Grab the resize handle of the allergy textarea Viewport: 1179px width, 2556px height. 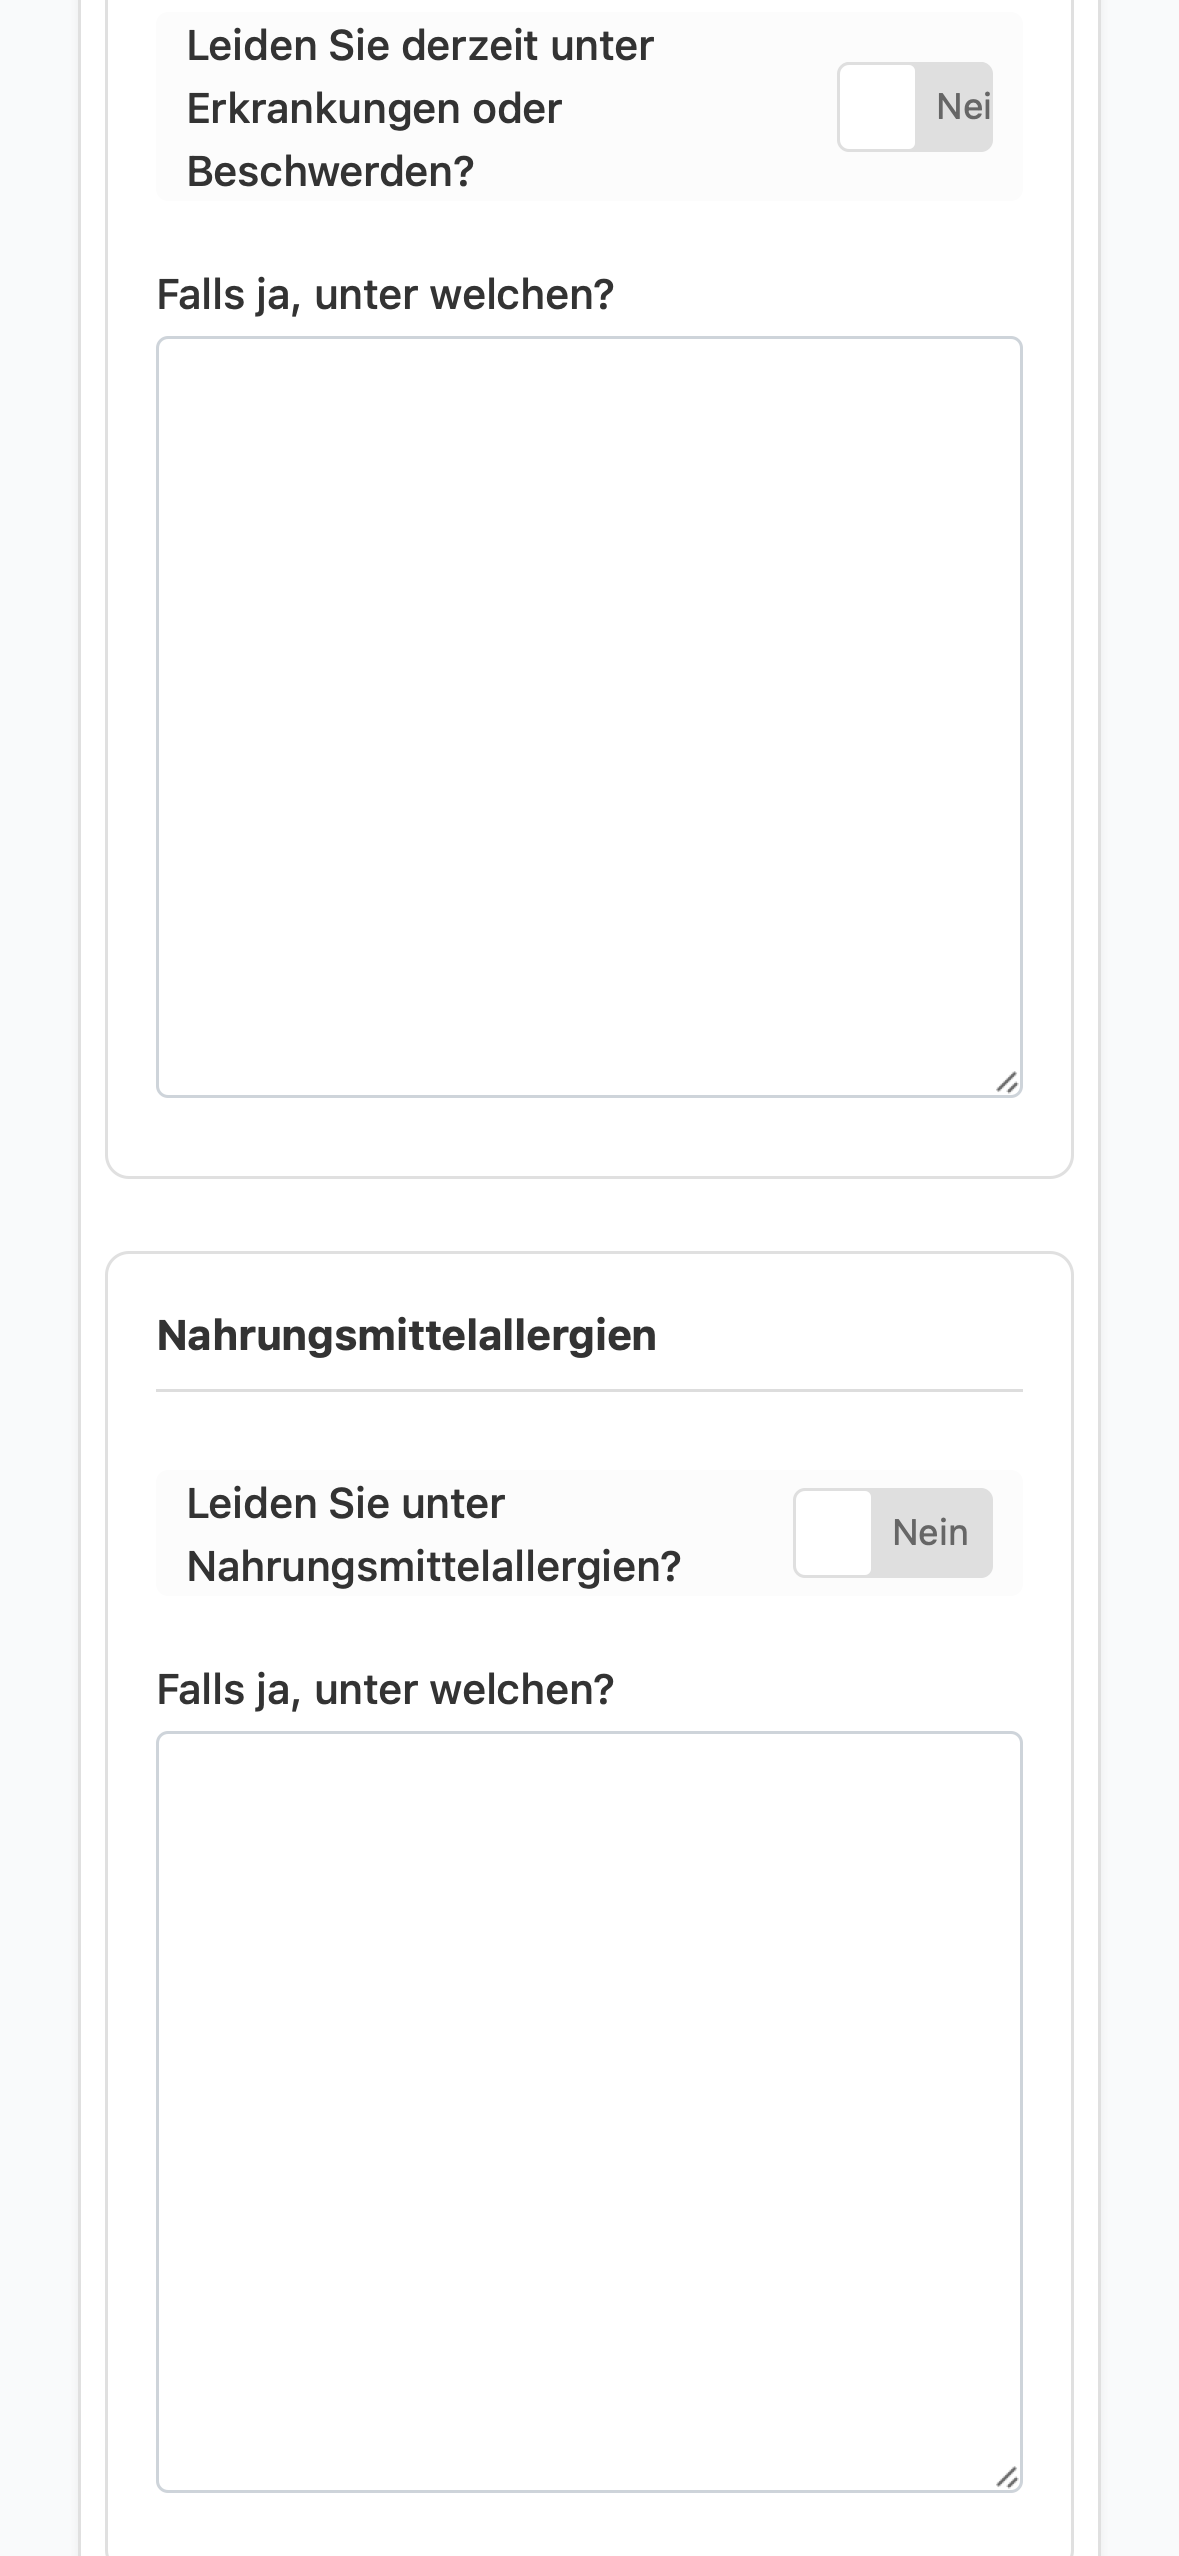[1007, 2477]
